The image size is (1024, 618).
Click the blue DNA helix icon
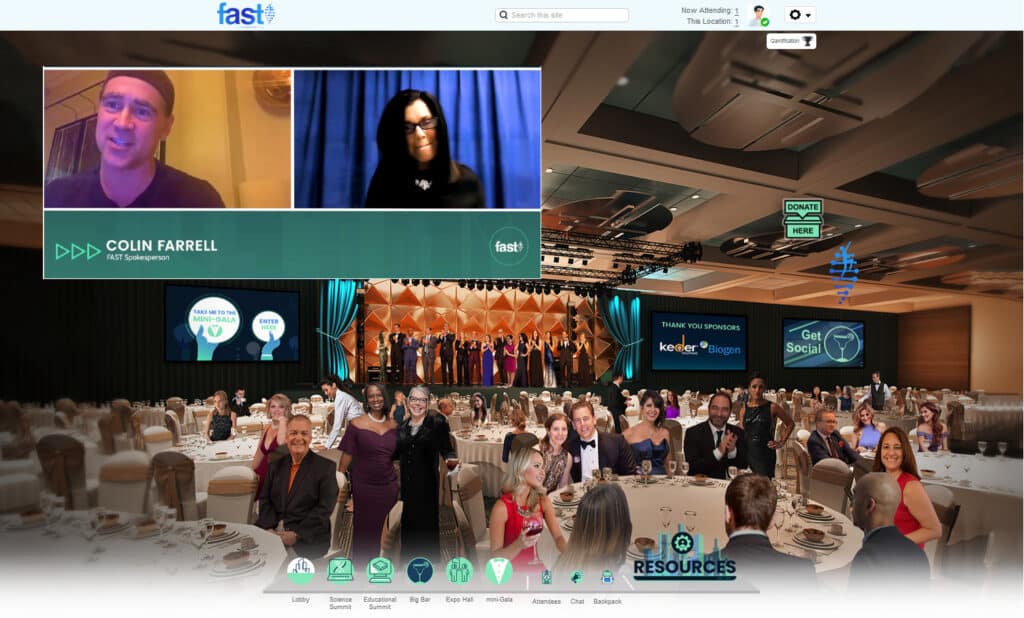coord(843,273)
